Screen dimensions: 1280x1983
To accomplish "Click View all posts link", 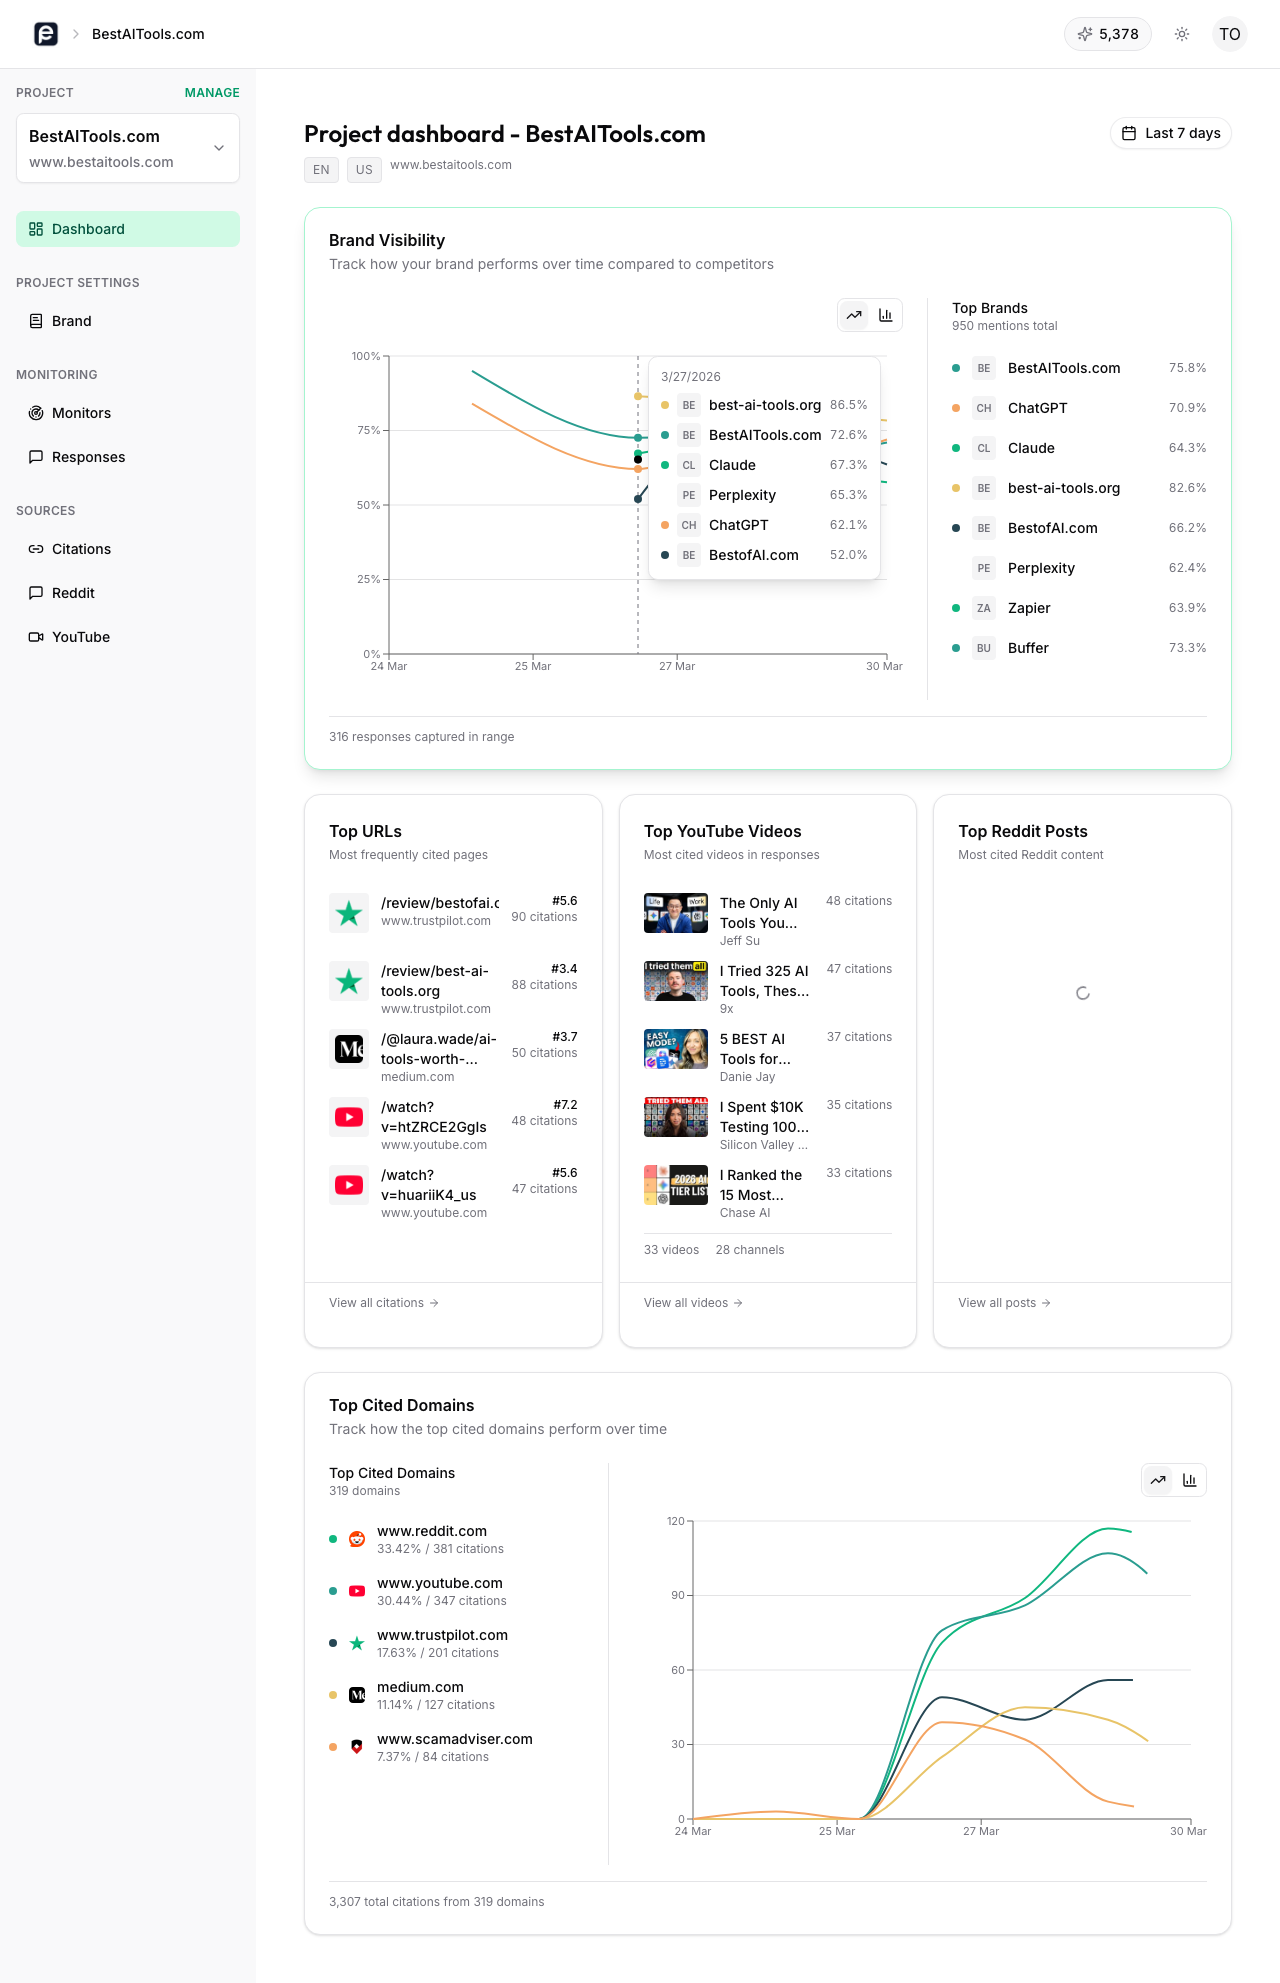I will pos(1004,1303).
